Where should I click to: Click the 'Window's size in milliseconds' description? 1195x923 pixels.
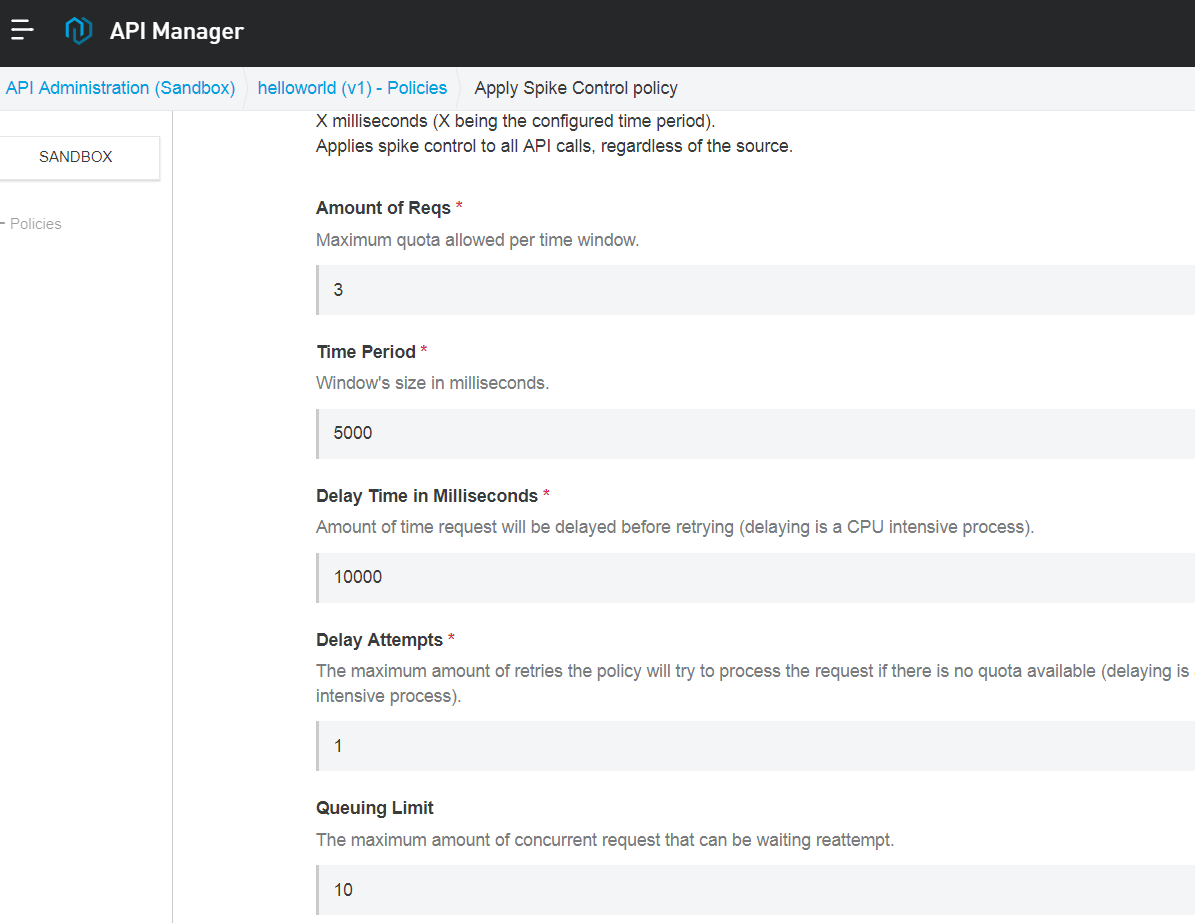coord(432,383)
